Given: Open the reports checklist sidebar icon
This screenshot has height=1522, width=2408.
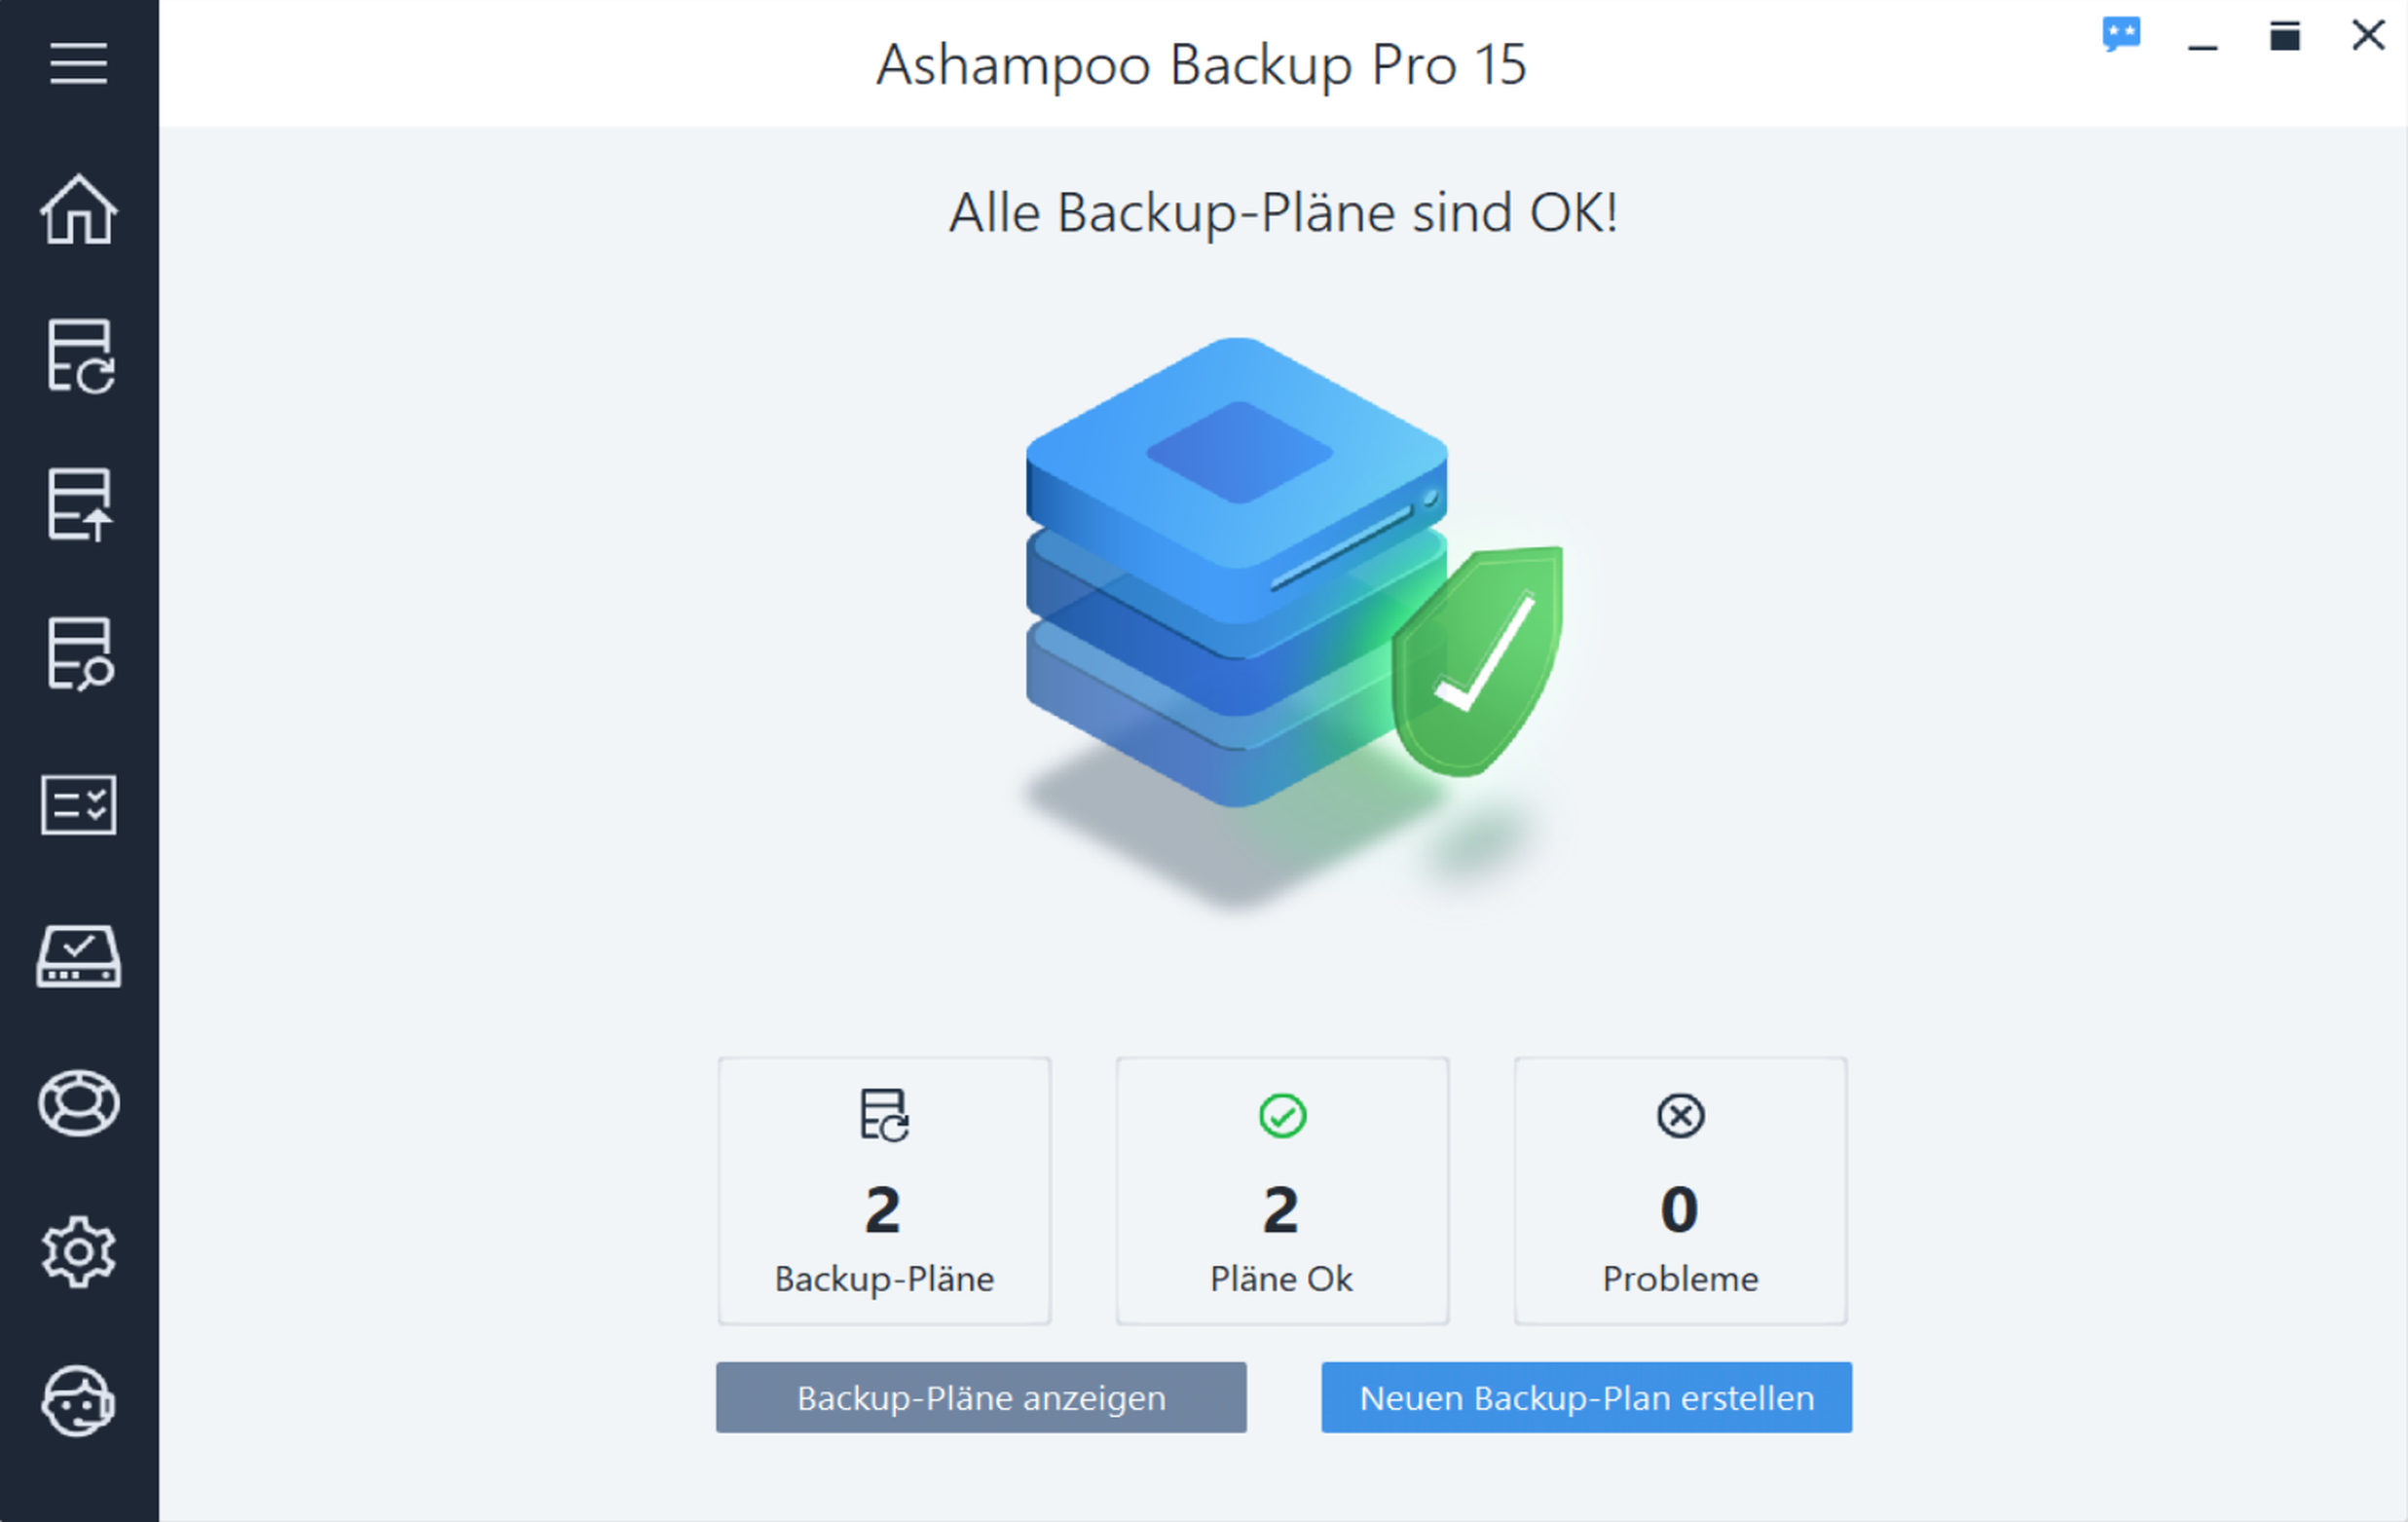Looking at the screenshot, I should pyautogui.click(x=78, y=804).
